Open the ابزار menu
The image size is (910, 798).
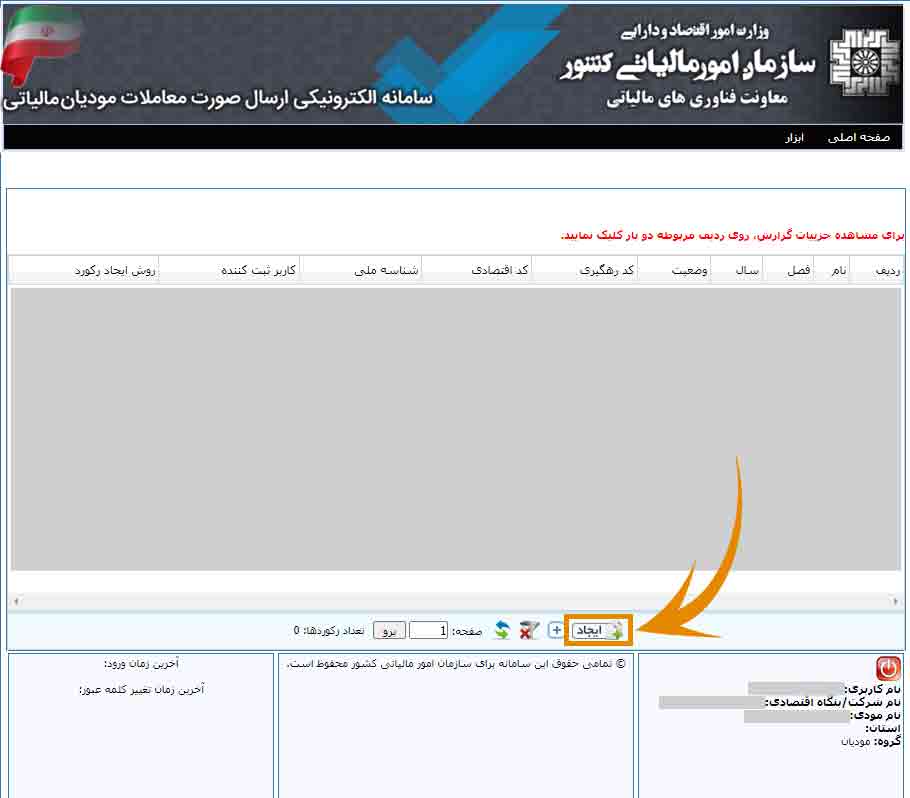794,138
